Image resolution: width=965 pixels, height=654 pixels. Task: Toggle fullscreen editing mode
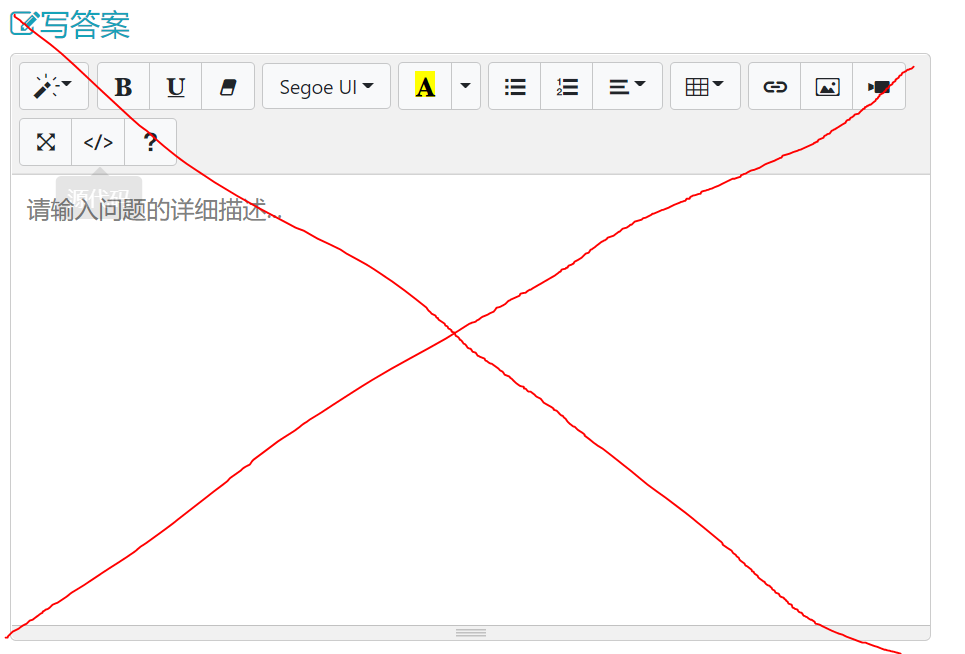(45, 142)
